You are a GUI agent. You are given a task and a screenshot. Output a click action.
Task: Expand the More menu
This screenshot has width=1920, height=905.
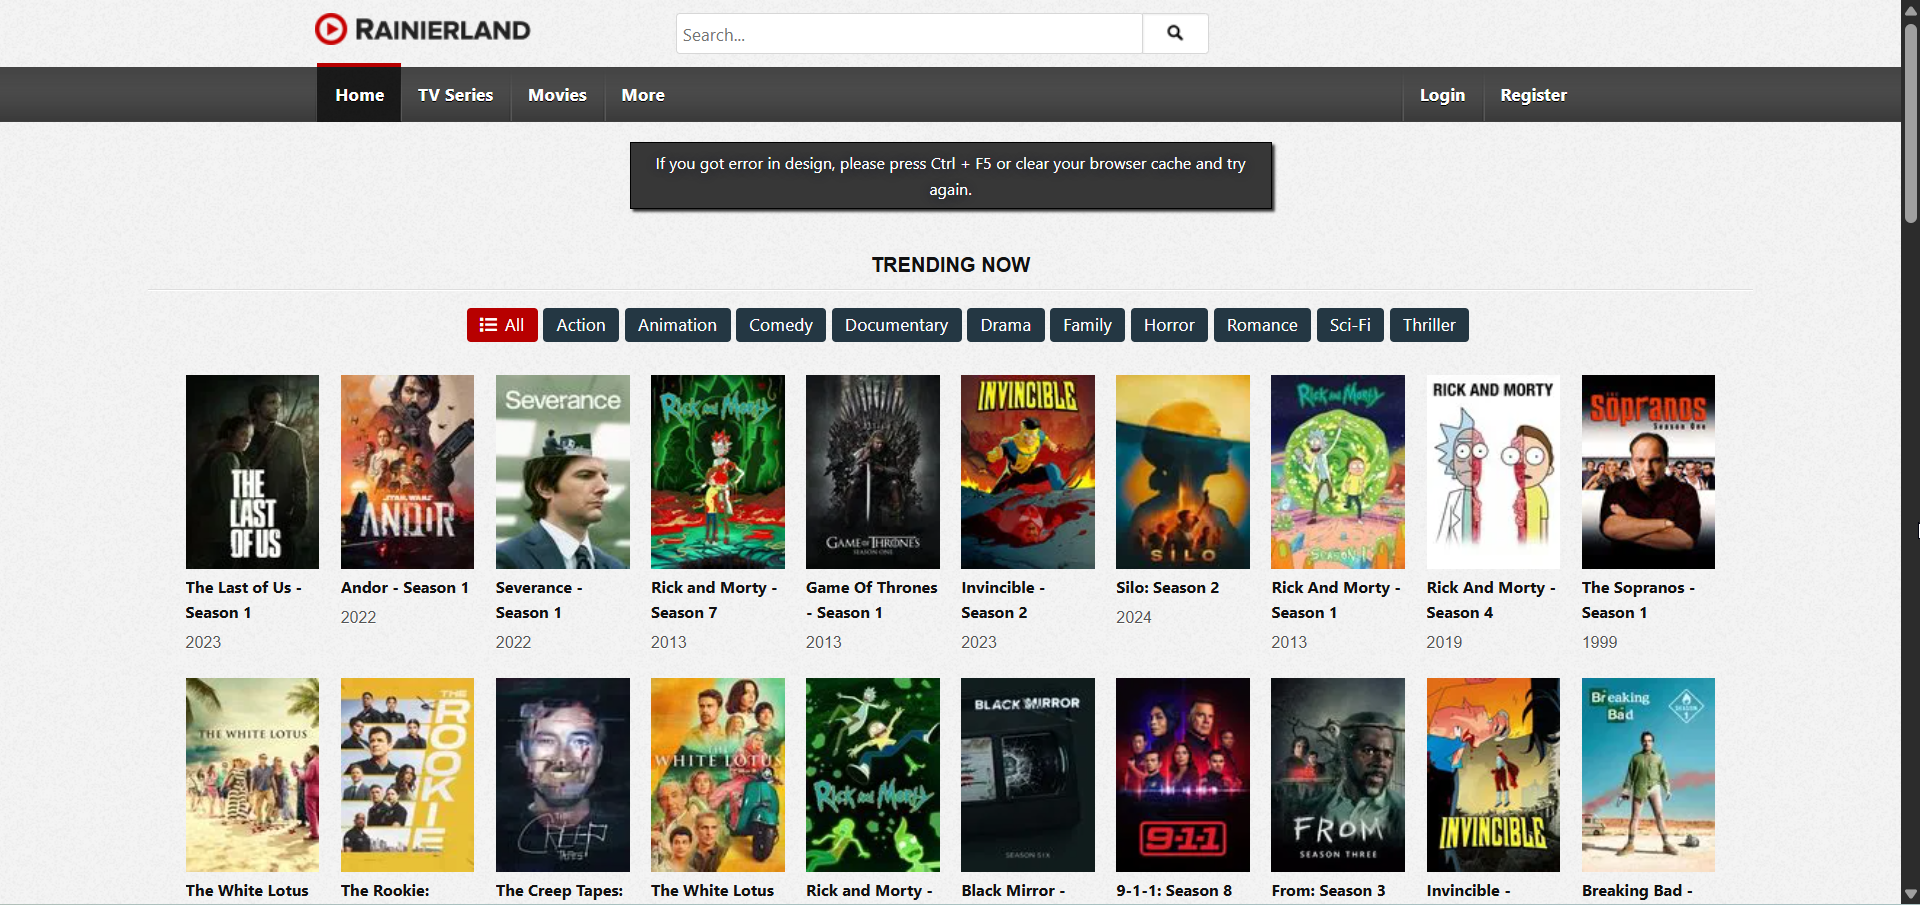[x=643, y=95]
